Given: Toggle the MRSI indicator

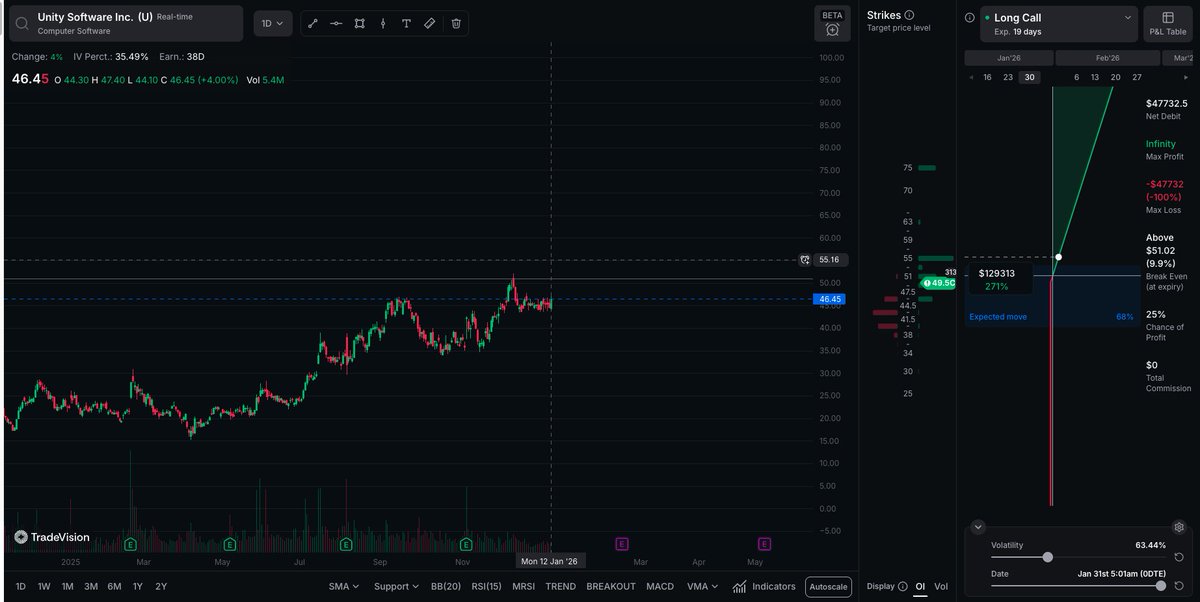Looking at the screenshot, I should point(523,587).
